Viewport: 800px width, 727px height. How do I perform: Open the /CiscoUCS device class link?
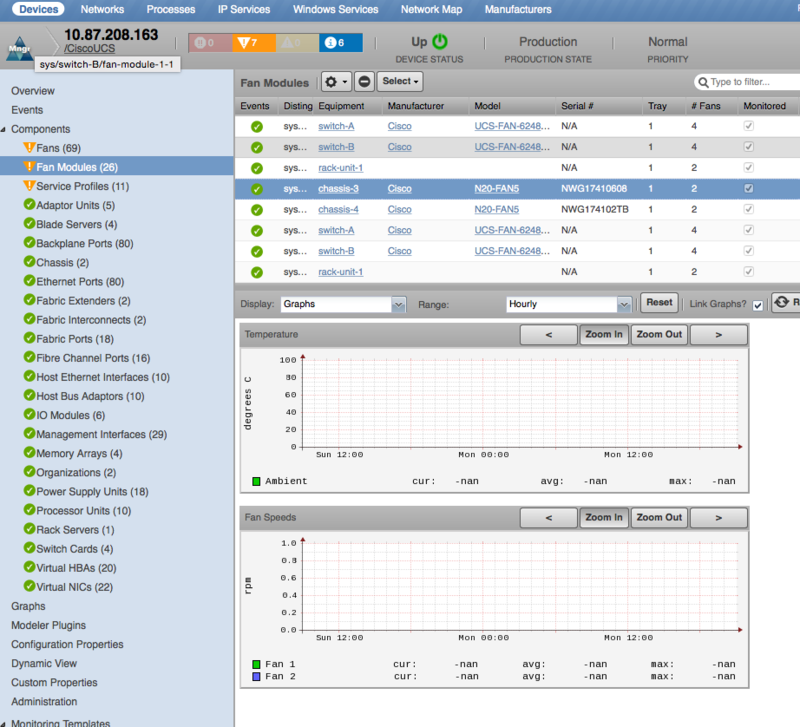pos(89,49)
